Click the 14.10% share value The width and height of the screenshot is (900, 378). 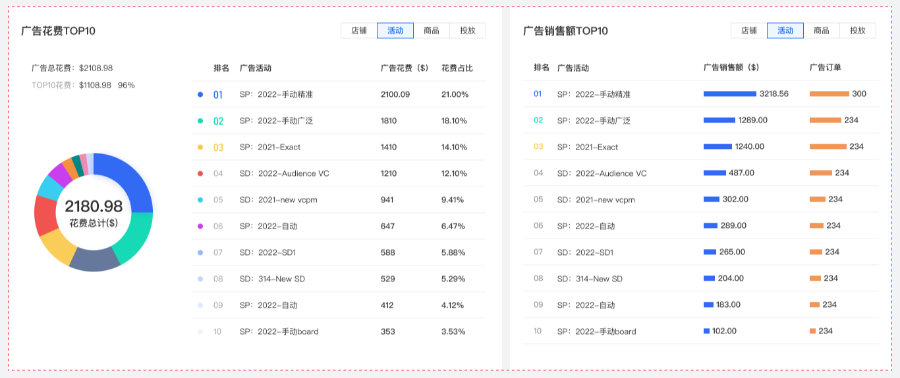coord(454,147)
